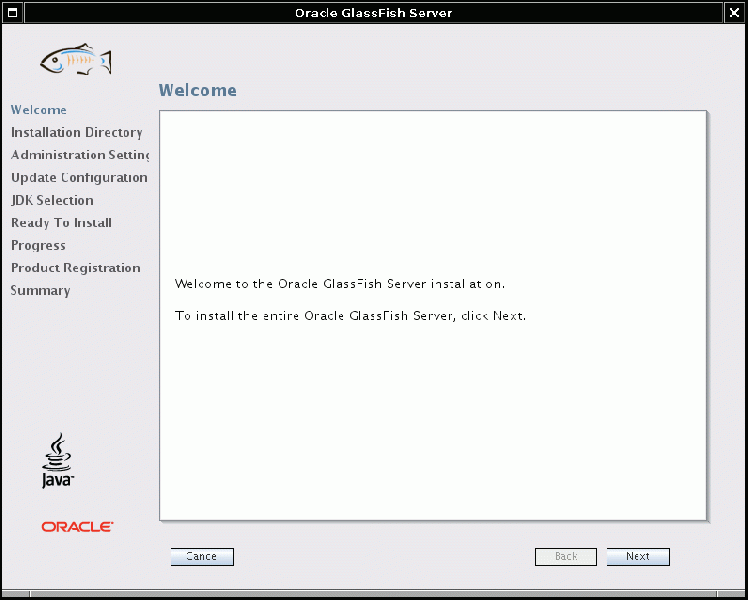Click the GlassFish fish logo
748x600 pixels.
pos(76,60)
